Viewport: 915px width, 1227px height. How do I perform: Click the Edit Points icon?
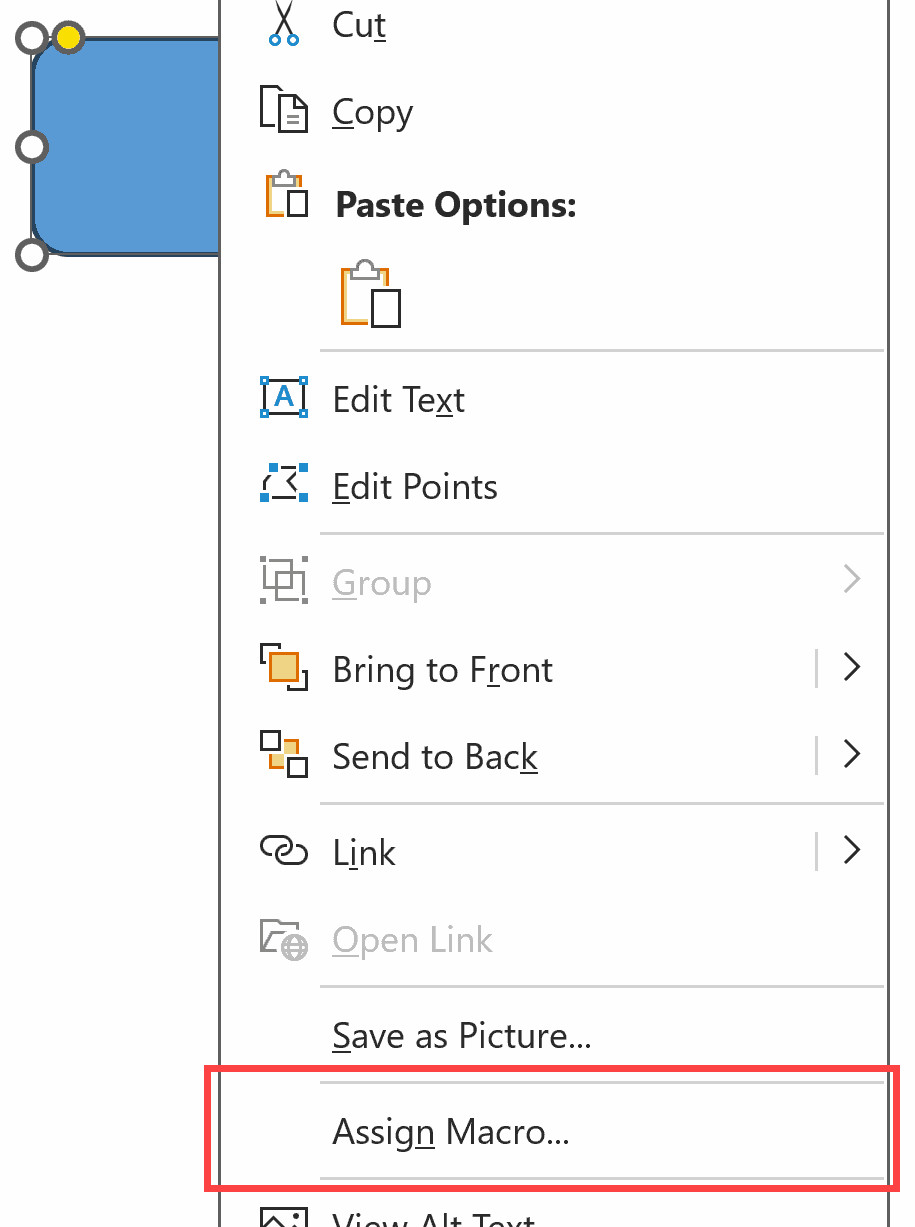pos(283,485)
